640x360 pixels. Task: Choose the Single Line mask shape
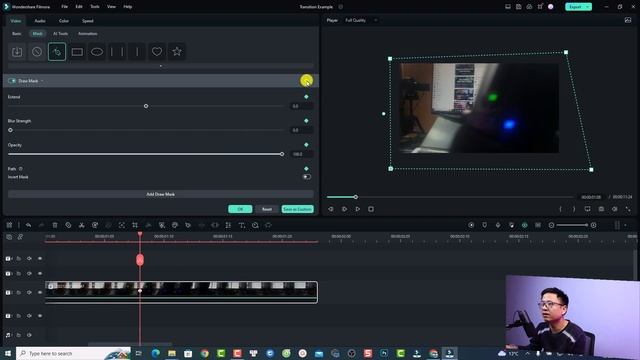click(x=137, y=52)
